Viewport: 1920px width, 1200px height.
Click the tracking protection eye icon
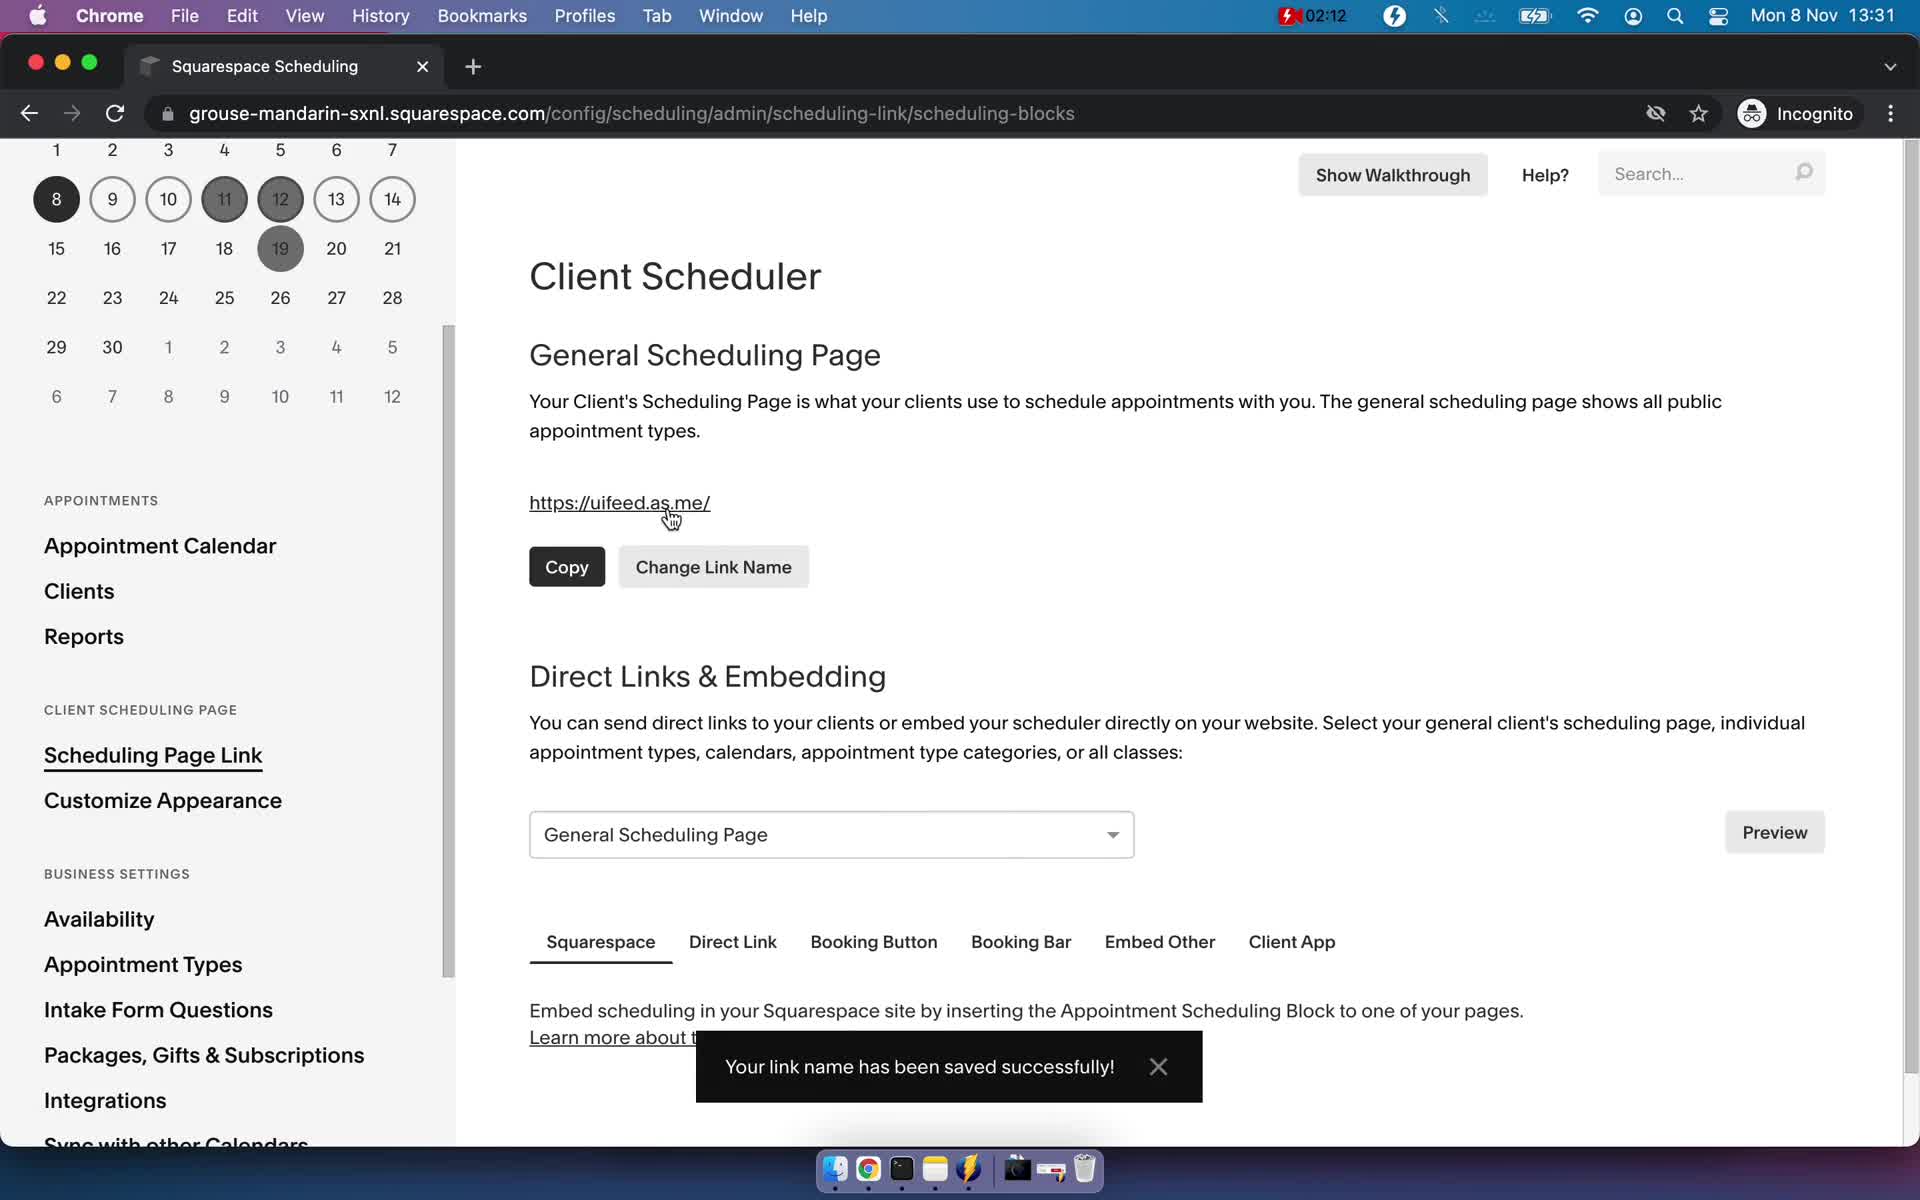(x=1656, y=114)
